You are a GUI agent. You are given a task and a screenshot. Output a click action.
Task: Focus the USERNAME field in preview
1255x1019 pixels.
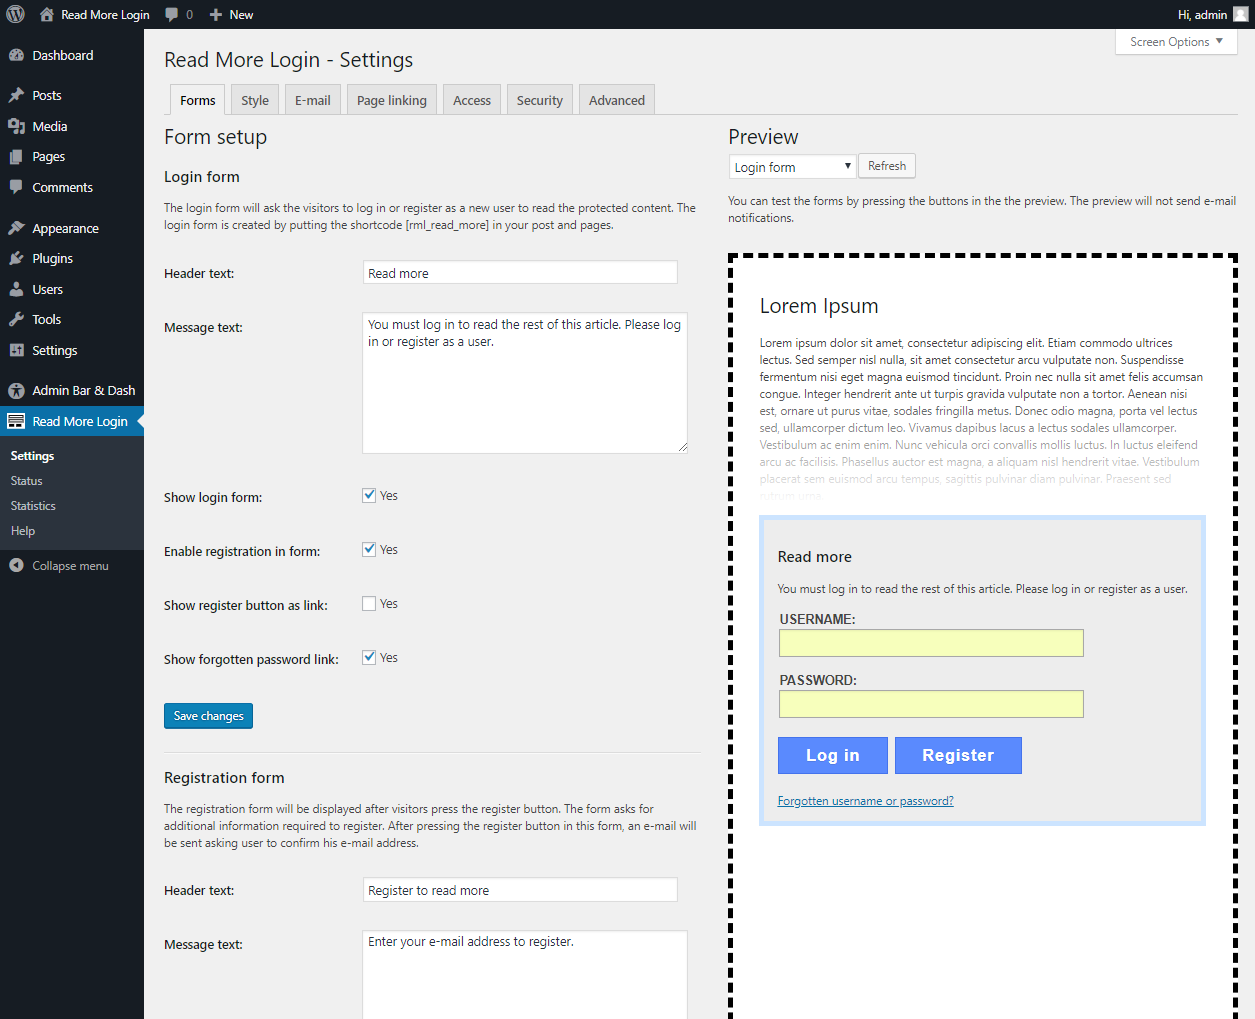coord(931,643)
